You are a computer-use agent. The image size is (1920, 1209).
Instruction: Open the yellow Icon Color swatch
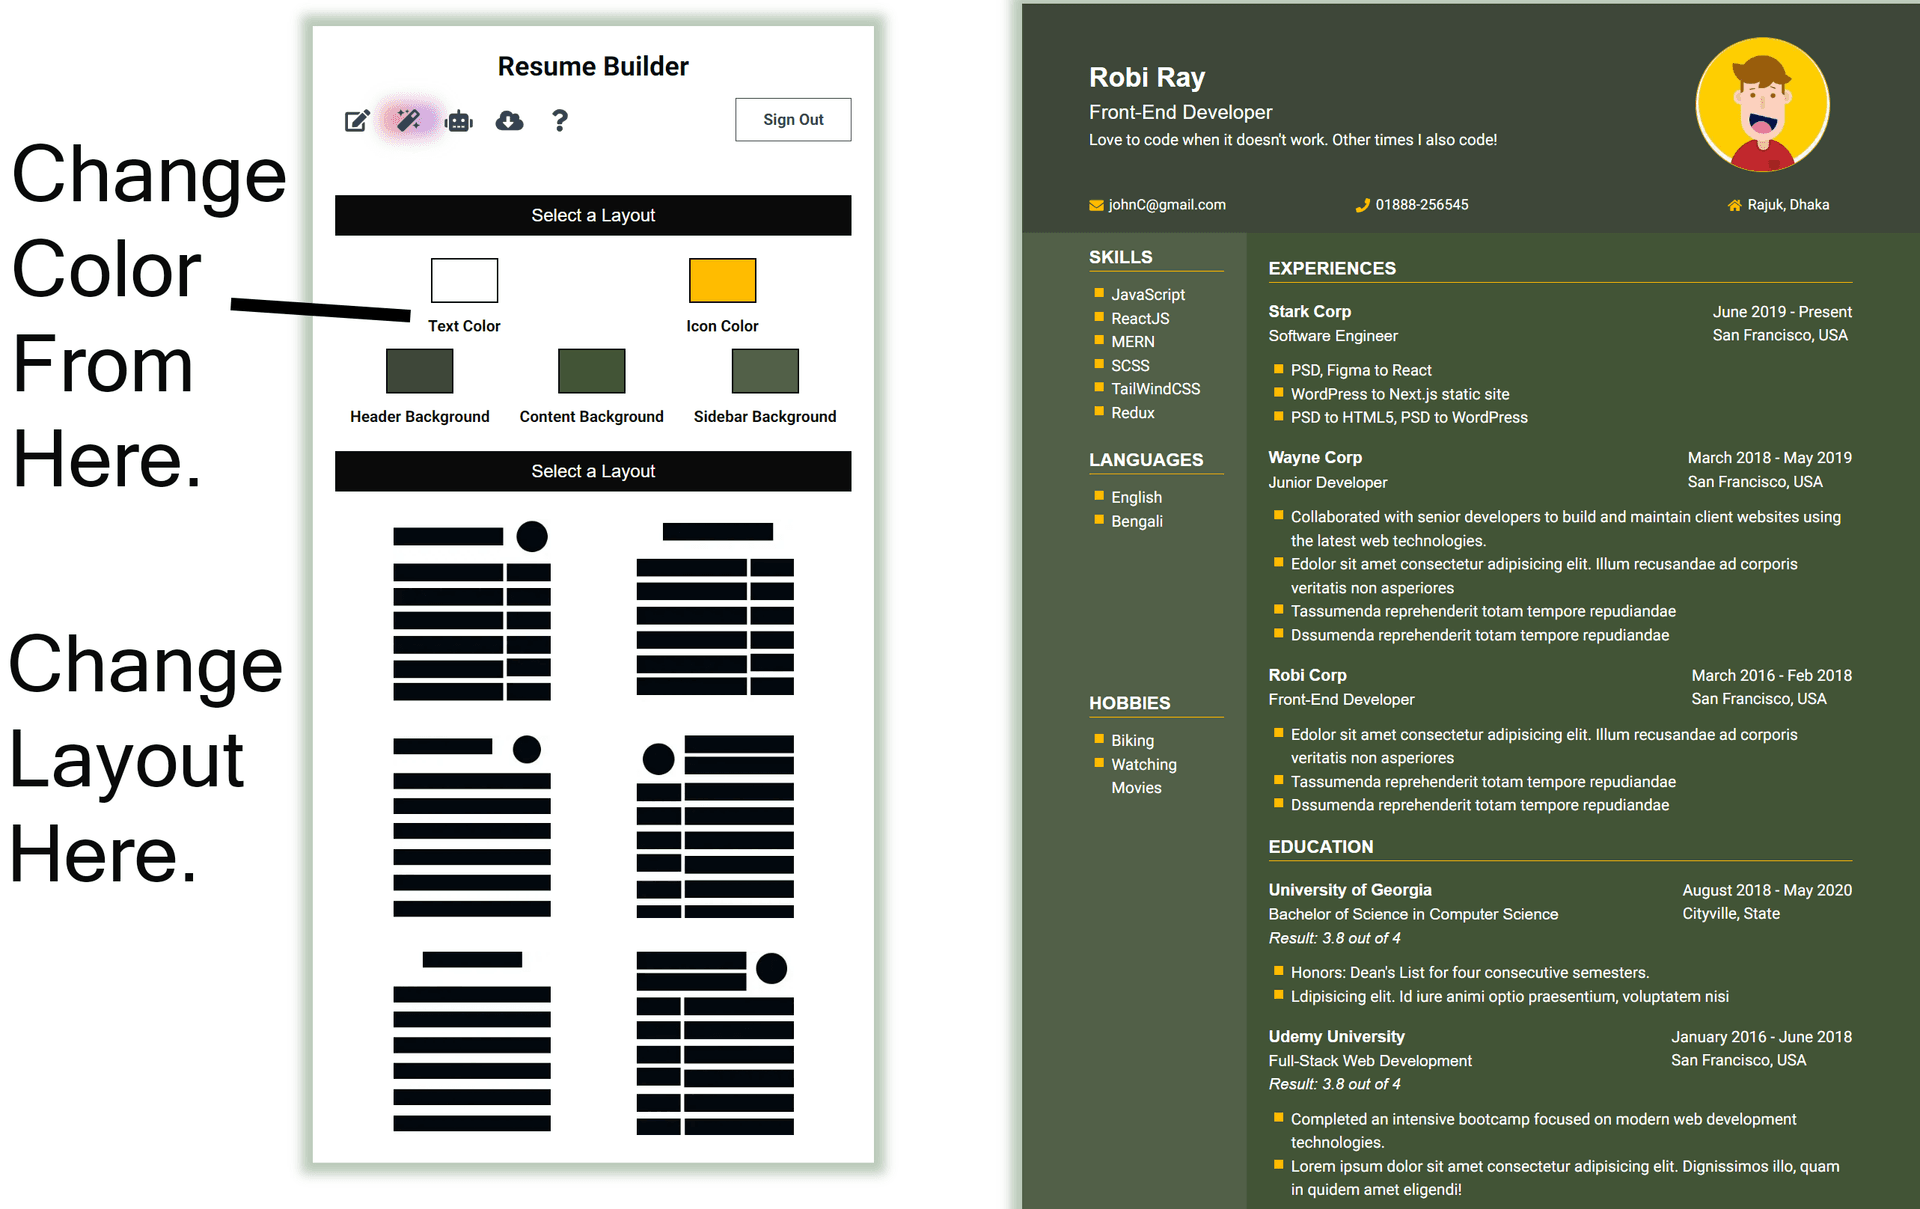722,280
